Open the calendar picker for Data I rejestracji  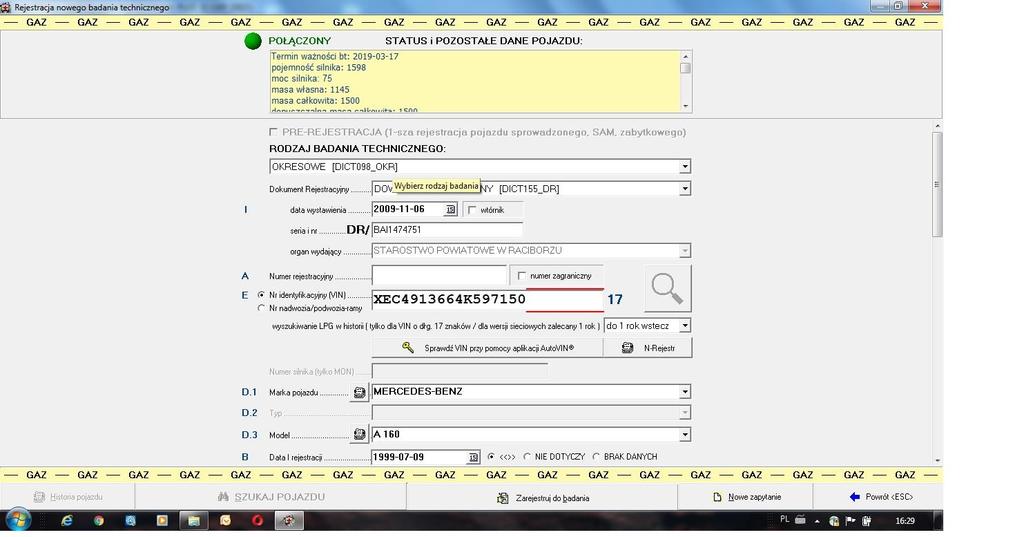click(x=474, y=457)
